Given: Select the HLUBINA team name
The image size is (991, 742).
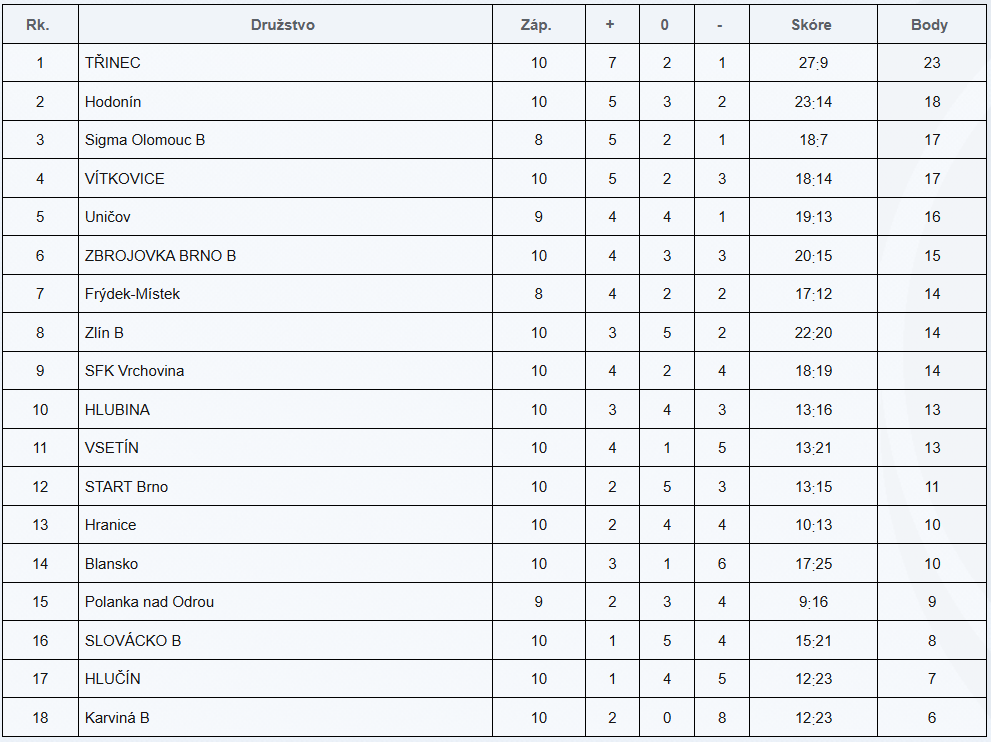Looking at the screenshot, I should point(117,410).
